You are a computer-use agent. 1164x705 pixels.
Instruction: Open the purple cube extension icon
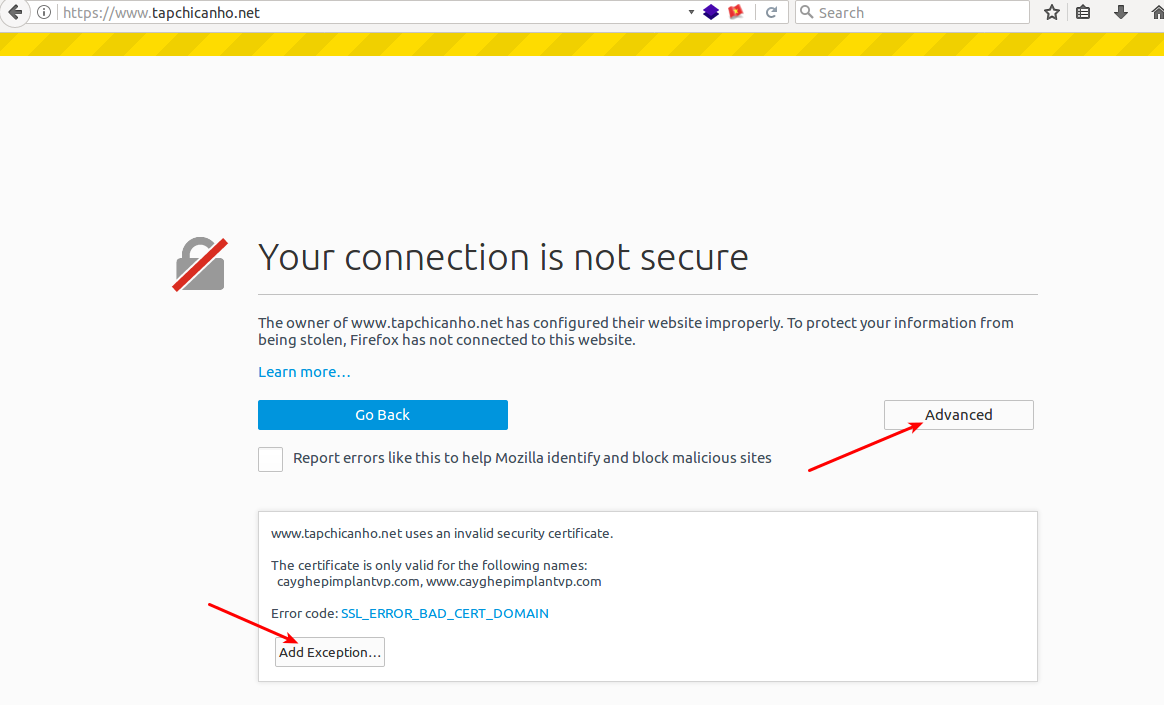[x=711, y=13]
